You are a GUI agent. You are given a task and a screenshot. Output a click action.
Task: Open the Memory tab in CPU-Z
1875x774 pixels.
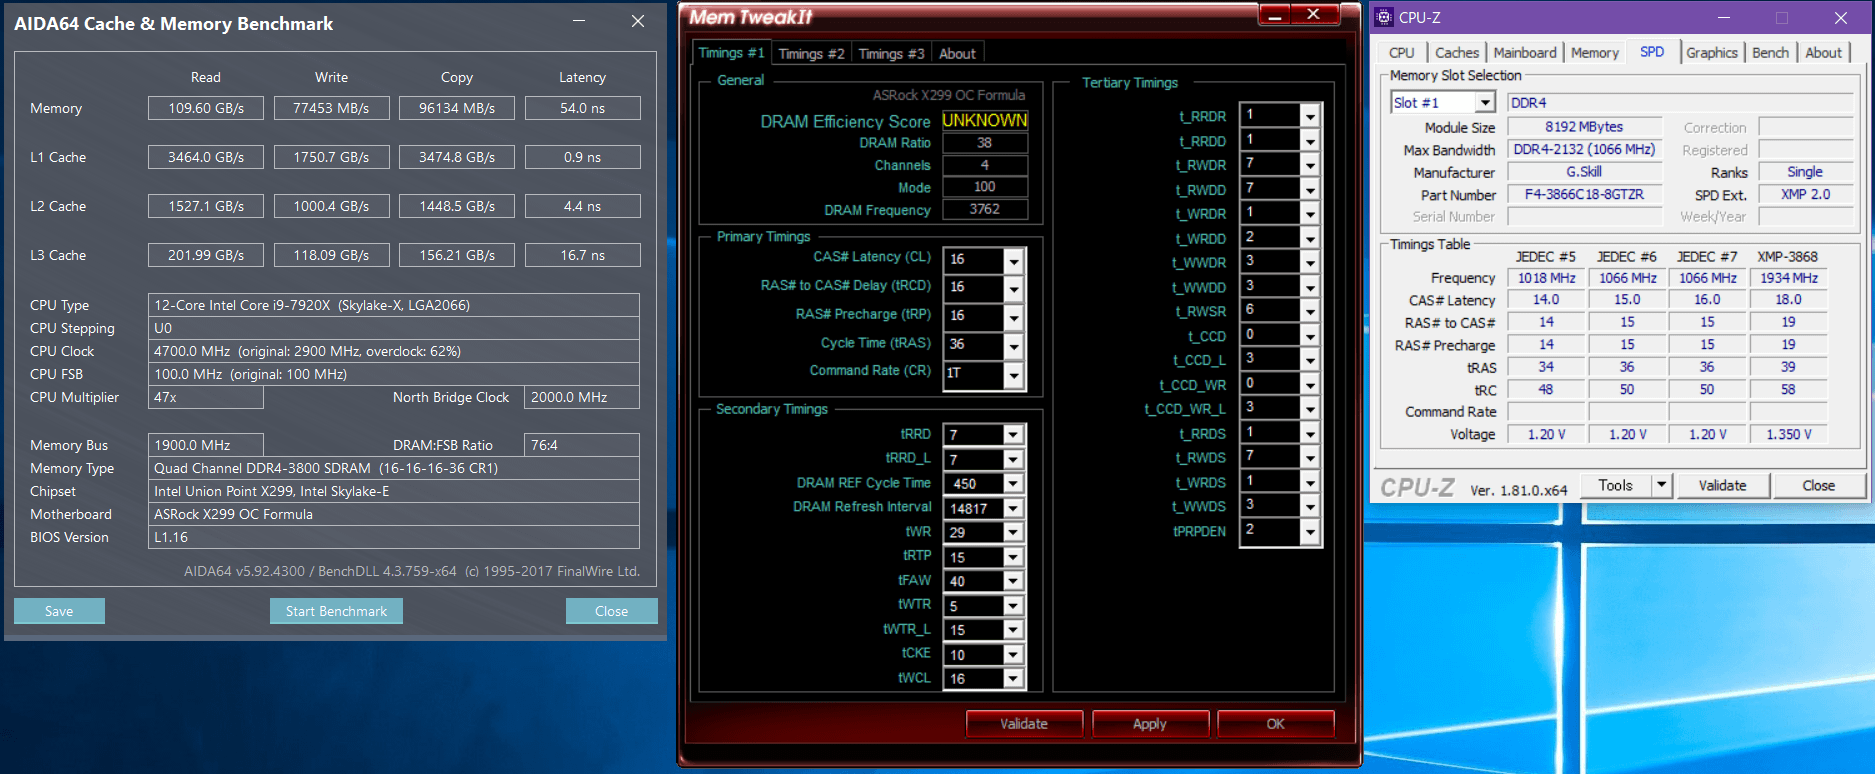click(x=1595, y=53)
